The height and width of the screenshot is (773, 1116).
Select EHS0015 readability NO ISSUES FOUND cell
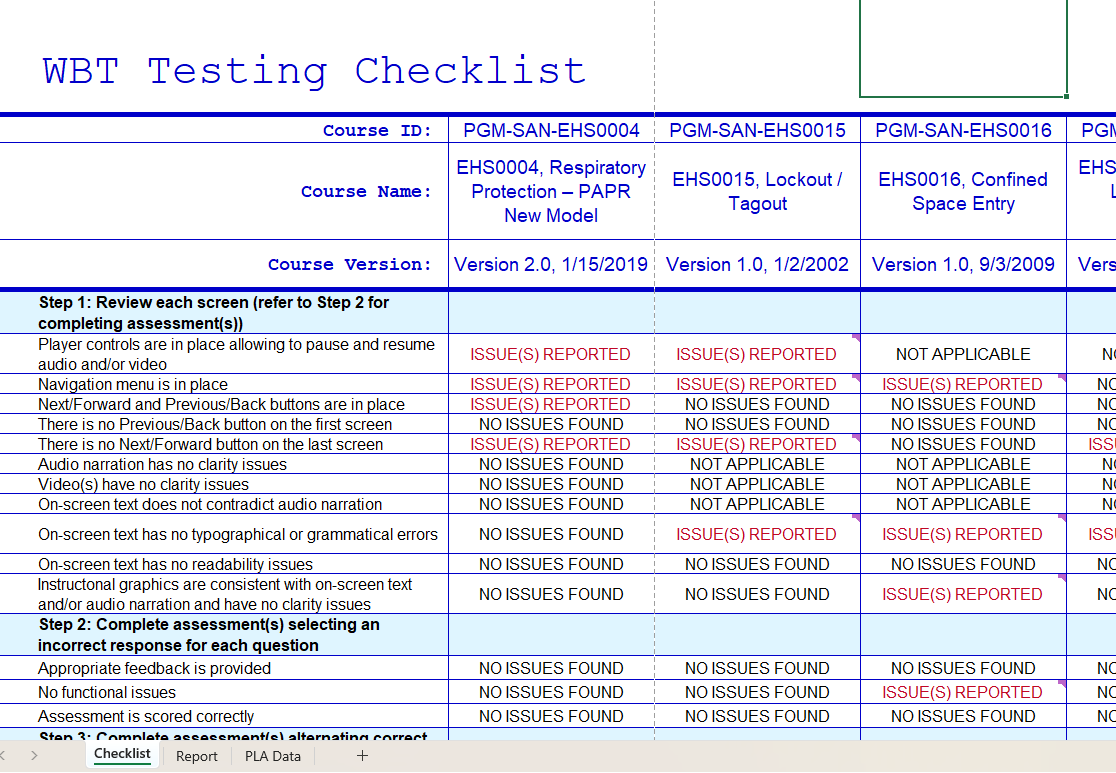tap(757, 564)
